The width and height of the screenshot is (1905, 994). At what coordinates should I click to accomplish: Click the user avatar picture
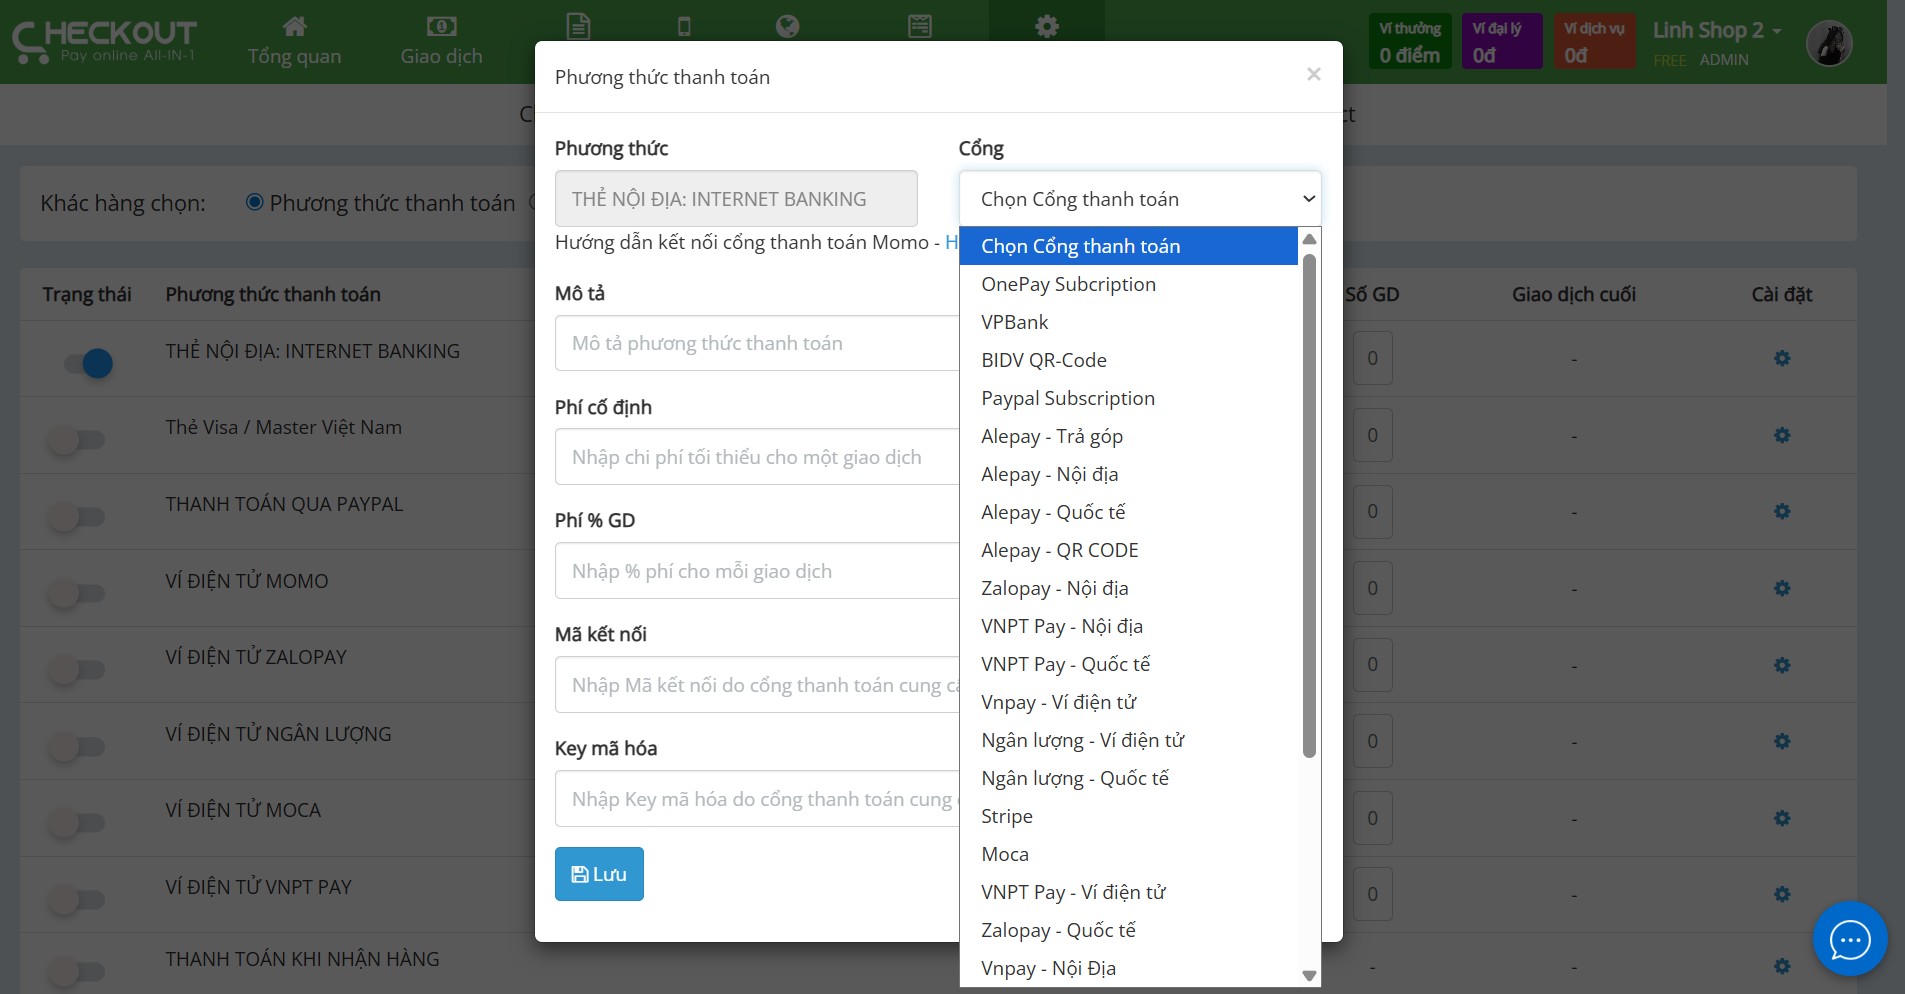click(1829, 43)
